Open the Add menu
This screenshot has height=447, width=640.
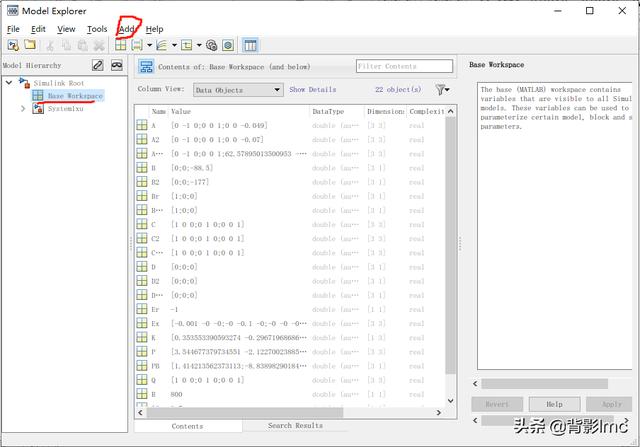[x=127, y=29]
